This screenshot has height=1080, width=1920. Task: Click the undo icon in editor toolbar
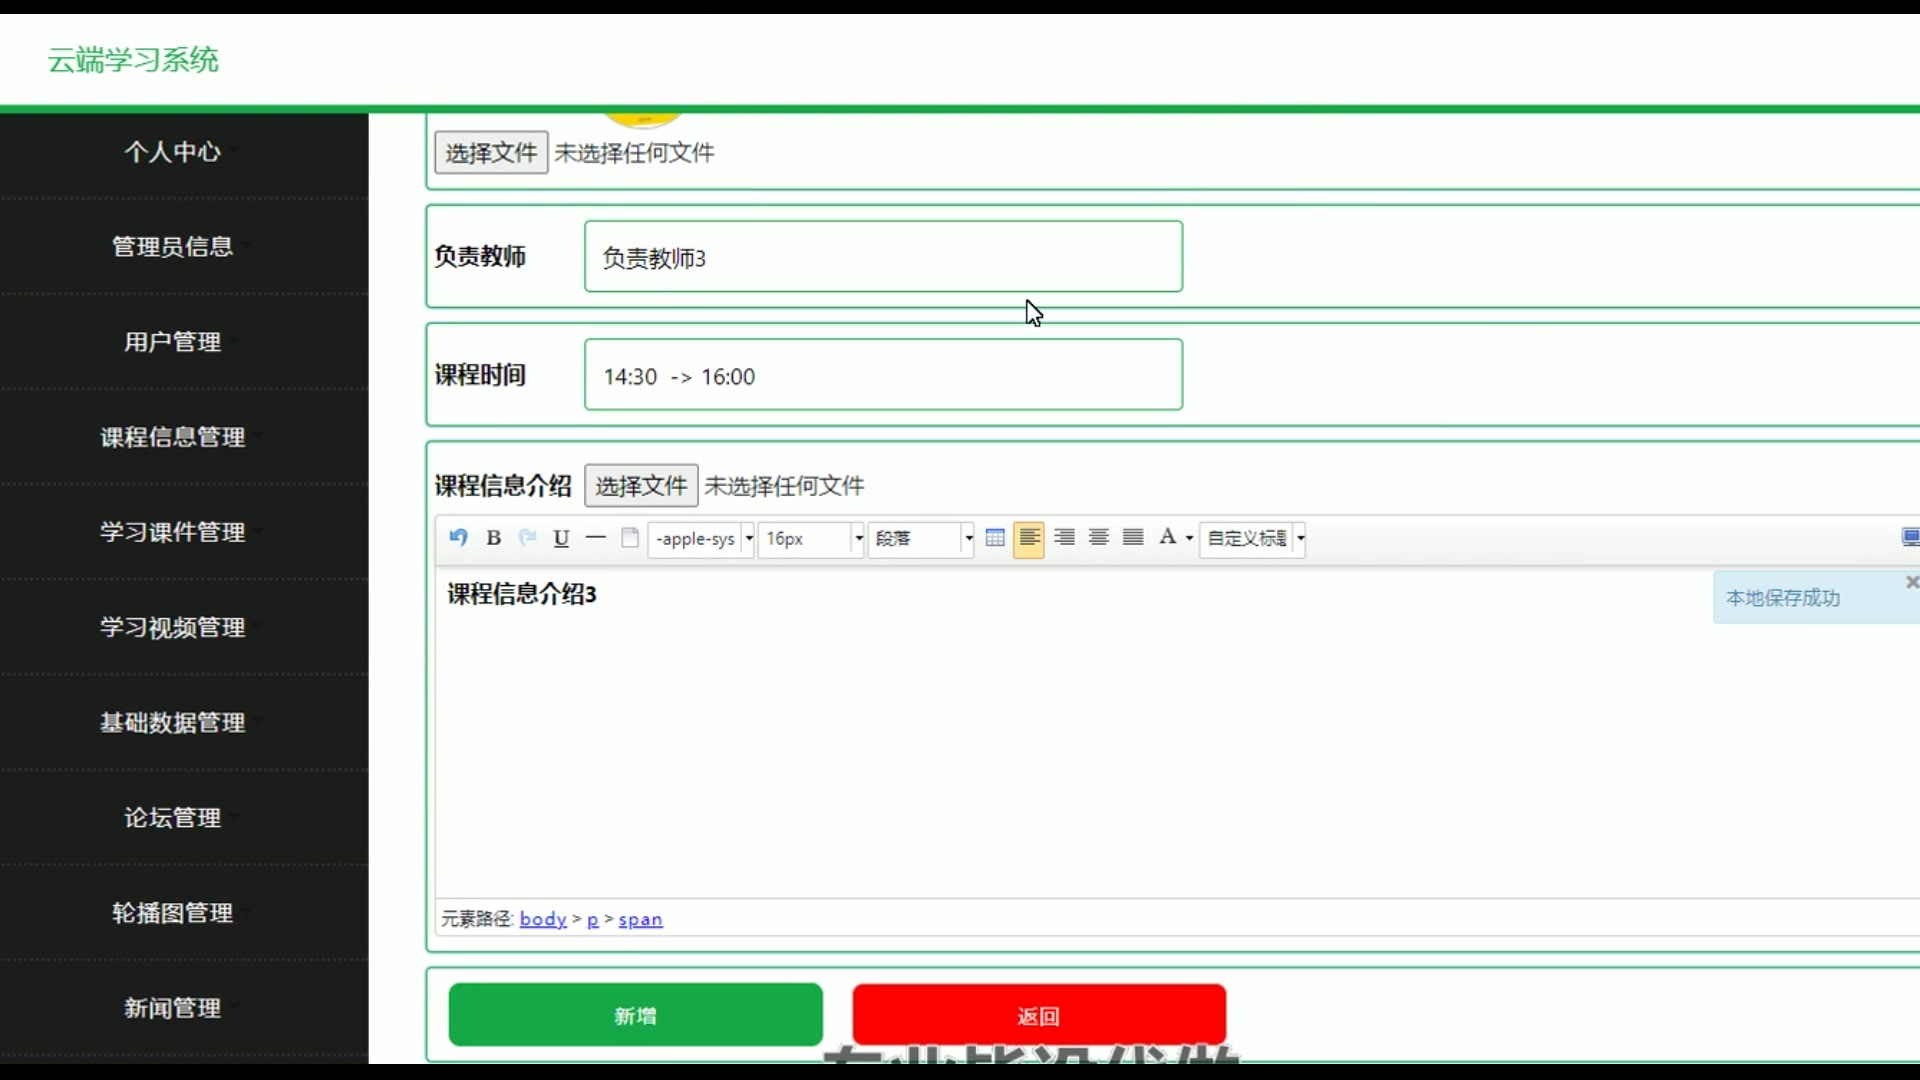coord(458,538)
